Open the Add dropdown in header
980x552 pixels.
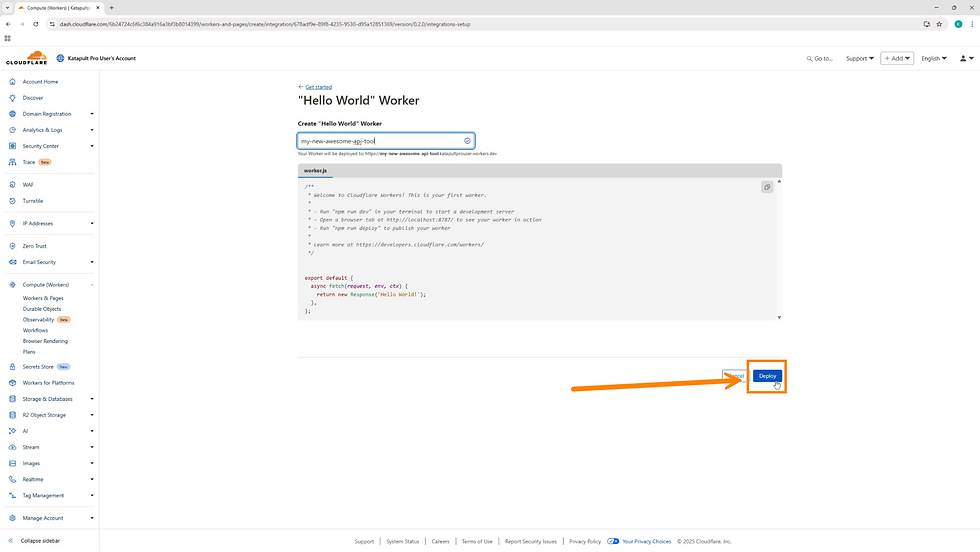(x=897, y=58)
